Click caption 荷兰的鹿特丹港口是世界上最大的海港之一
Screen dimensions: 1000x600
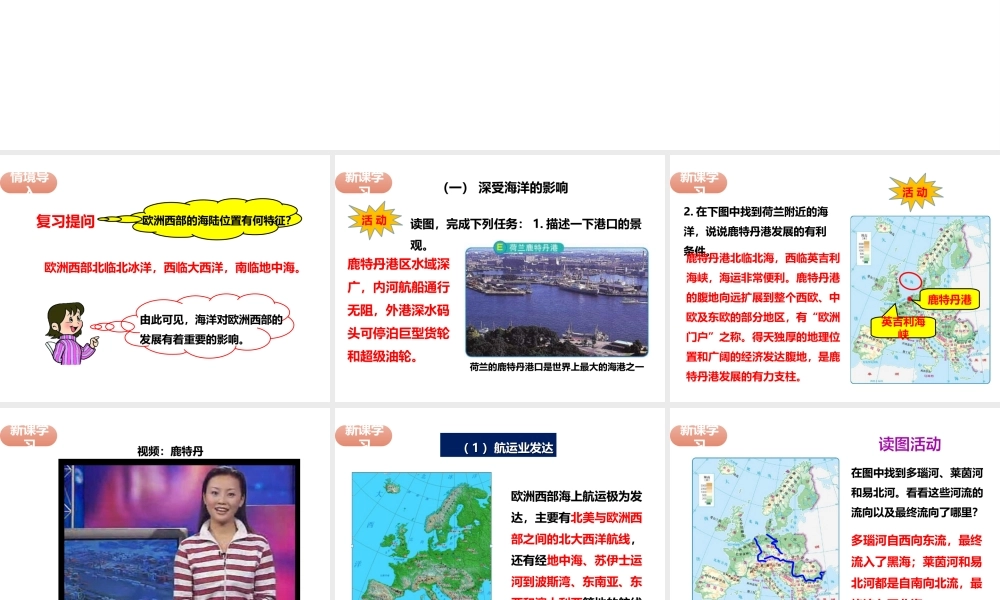(557, 367)
